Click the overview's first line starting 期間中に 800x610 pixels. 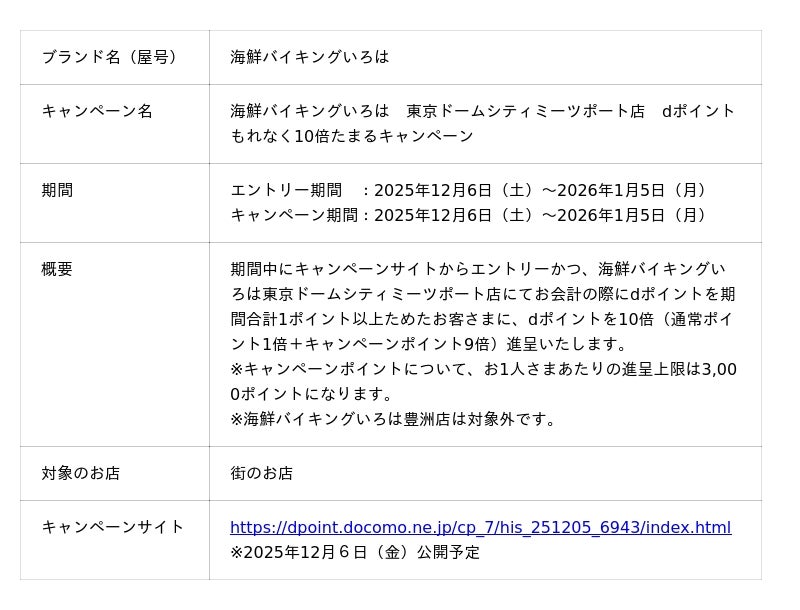(x=478, y=269)
